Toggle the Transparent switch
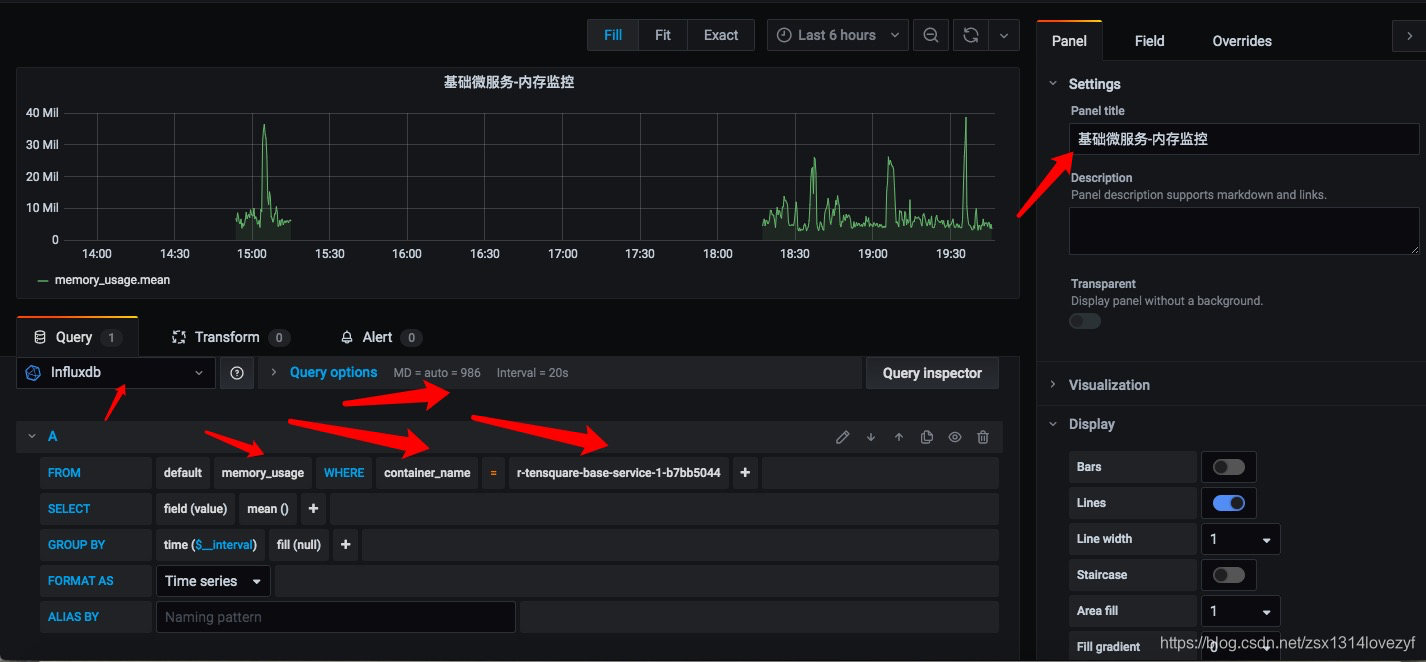Image resolution: width=1426 pixels, height=662 pixels. [x=1085, y=321]
